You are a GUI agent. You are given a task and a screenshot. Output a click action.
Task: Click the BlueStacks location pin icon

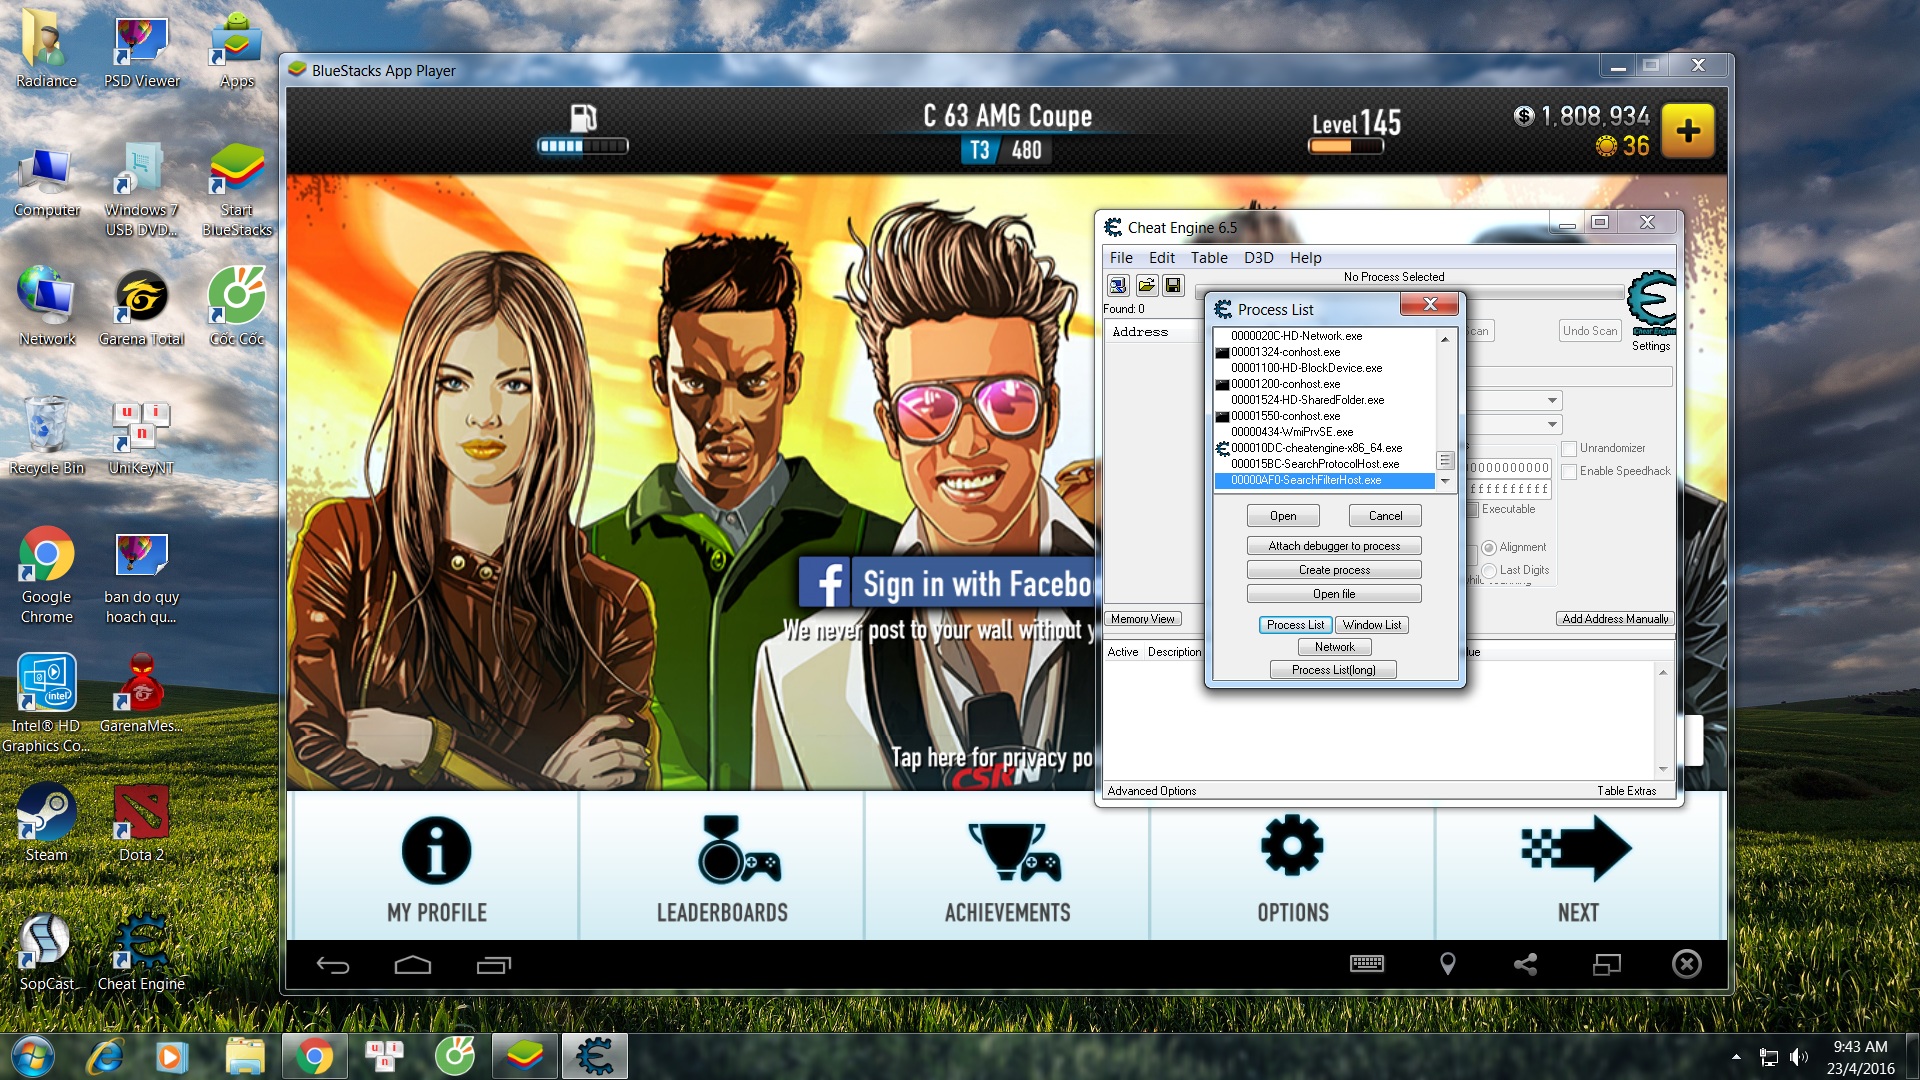pyautogui.click(x=1447, y=964)
